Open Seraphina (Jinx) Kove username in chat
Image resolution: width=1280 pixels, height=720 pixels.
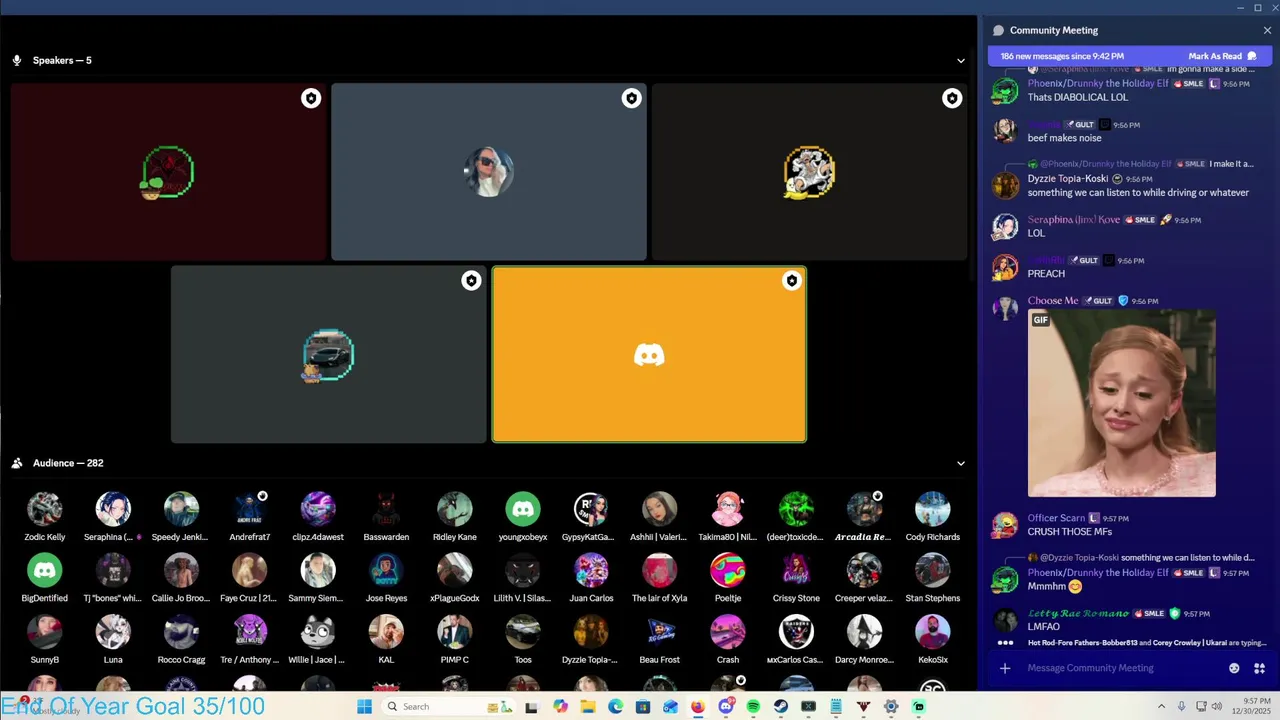(x=1074, y=220)
